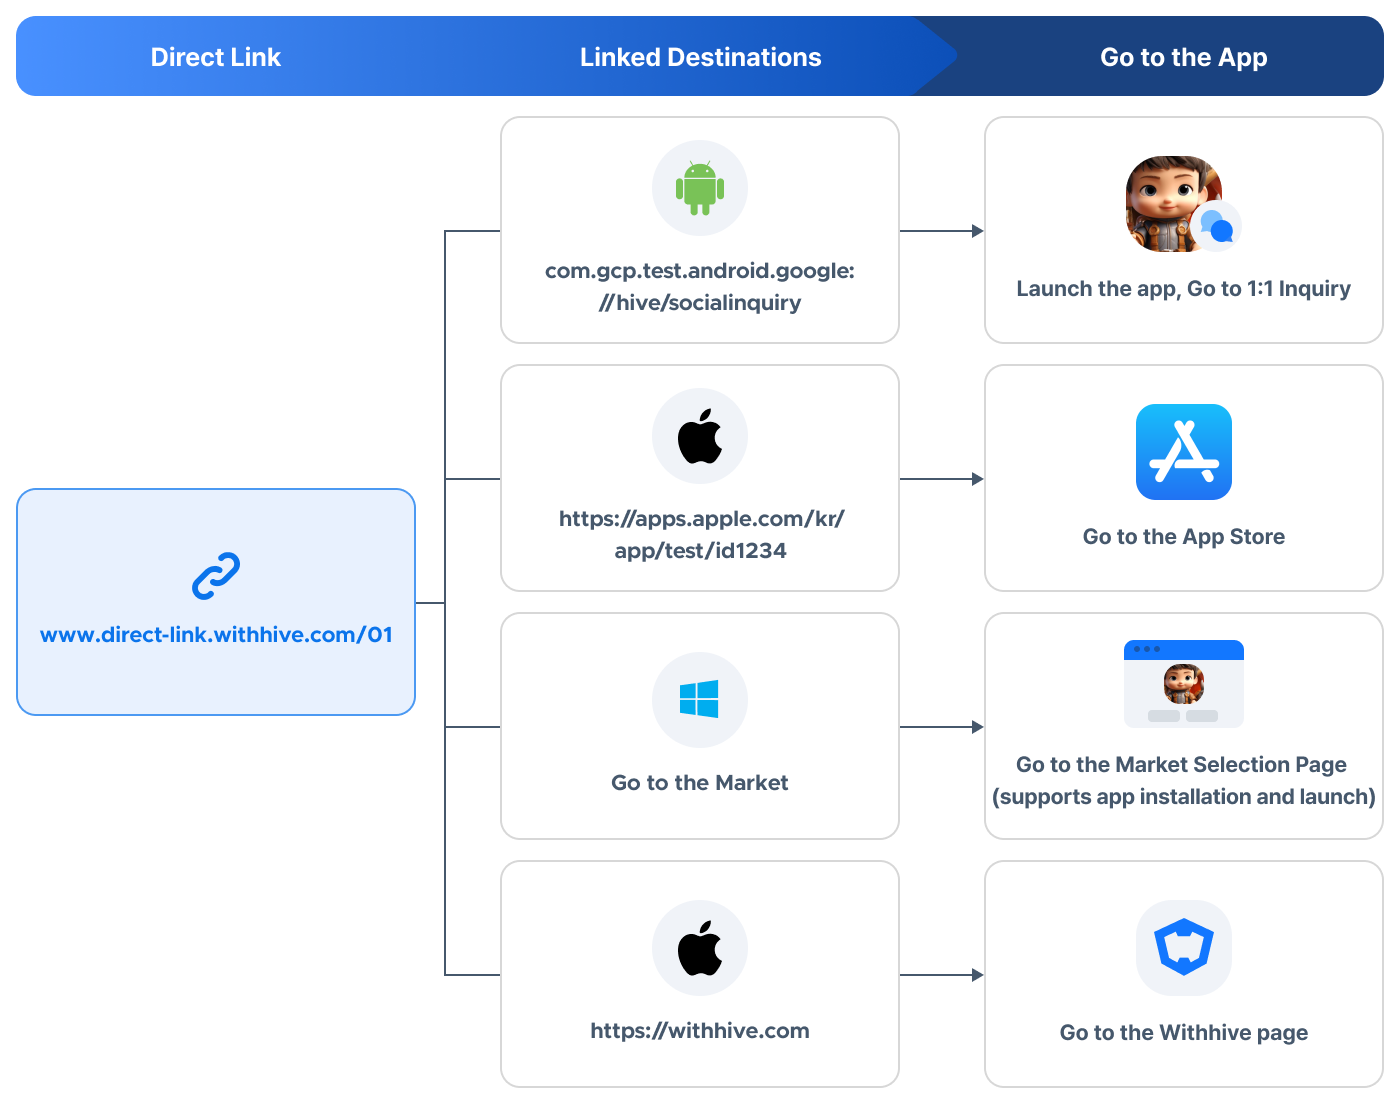
Task: Click the 'Go to the App Store' label
Action: click(1184, 537)
